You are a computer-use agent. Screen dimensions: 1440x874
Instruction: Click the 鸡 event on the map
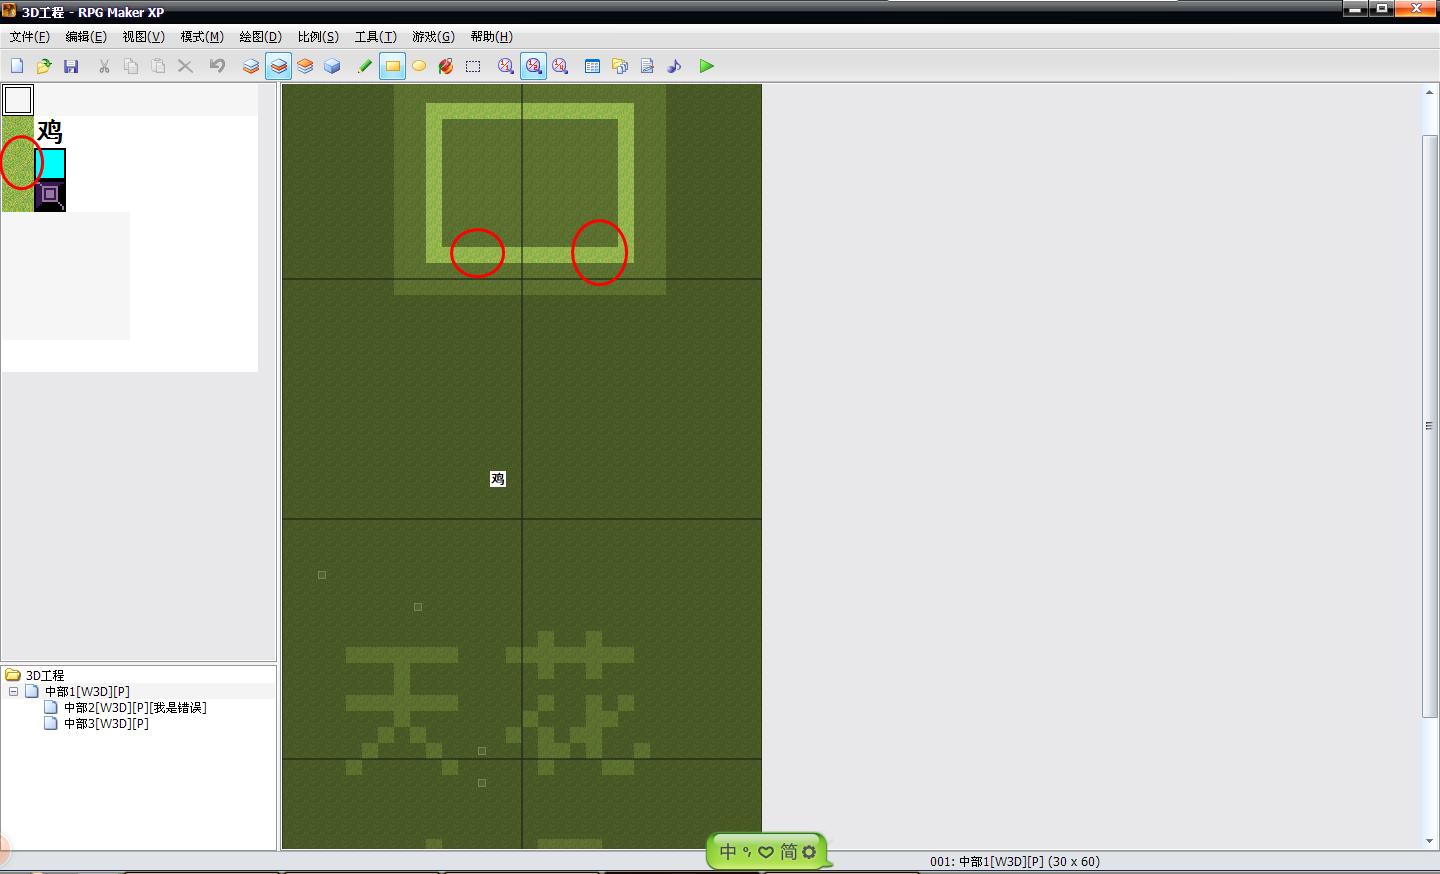tap(498, 479)
